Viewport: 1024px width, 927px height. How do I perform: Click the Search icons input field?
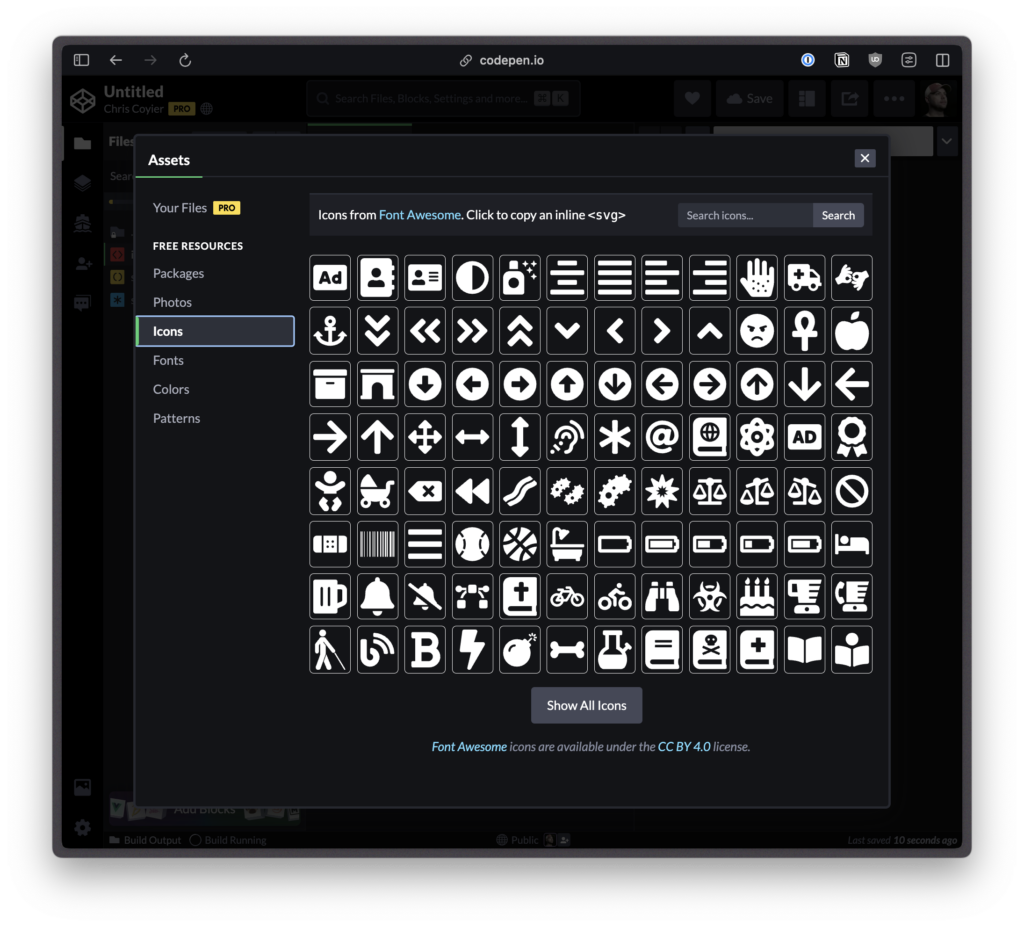coord(744,215)
